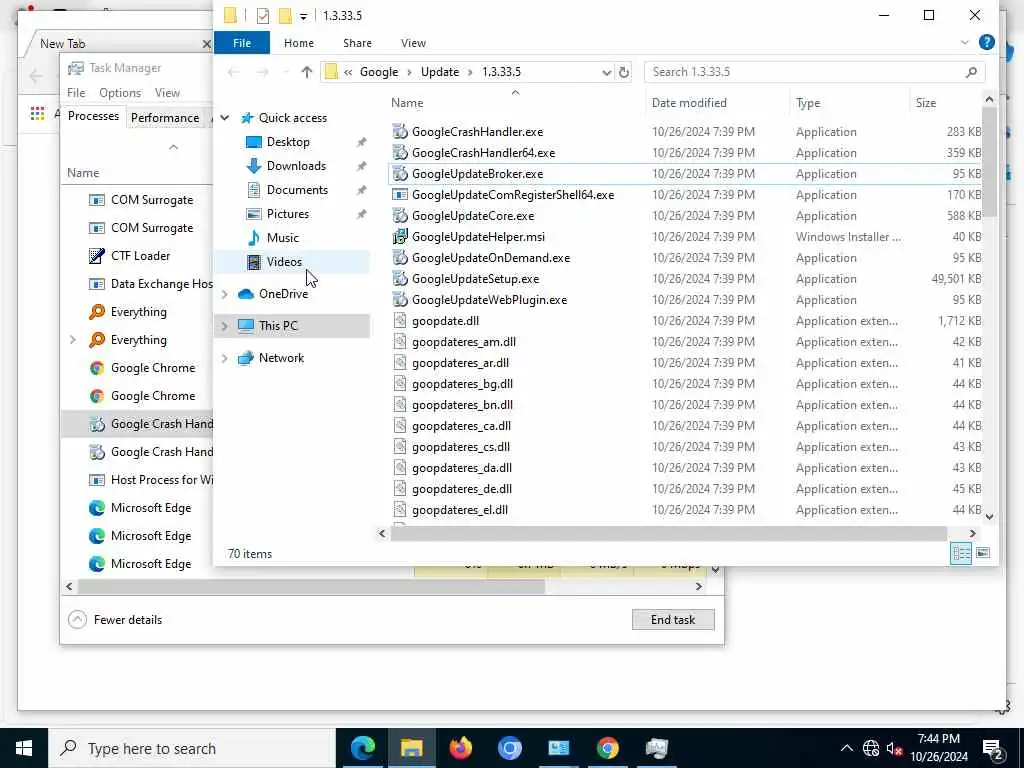Sort files by Size column header

coord(925,103)
